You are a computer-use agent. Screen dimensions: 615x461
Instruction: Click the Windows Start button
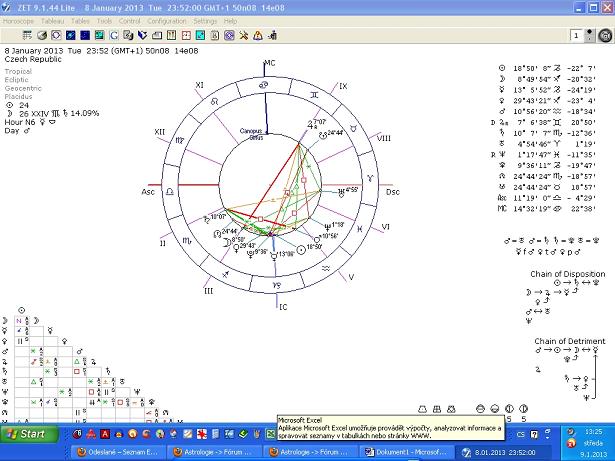pos(29,434)
